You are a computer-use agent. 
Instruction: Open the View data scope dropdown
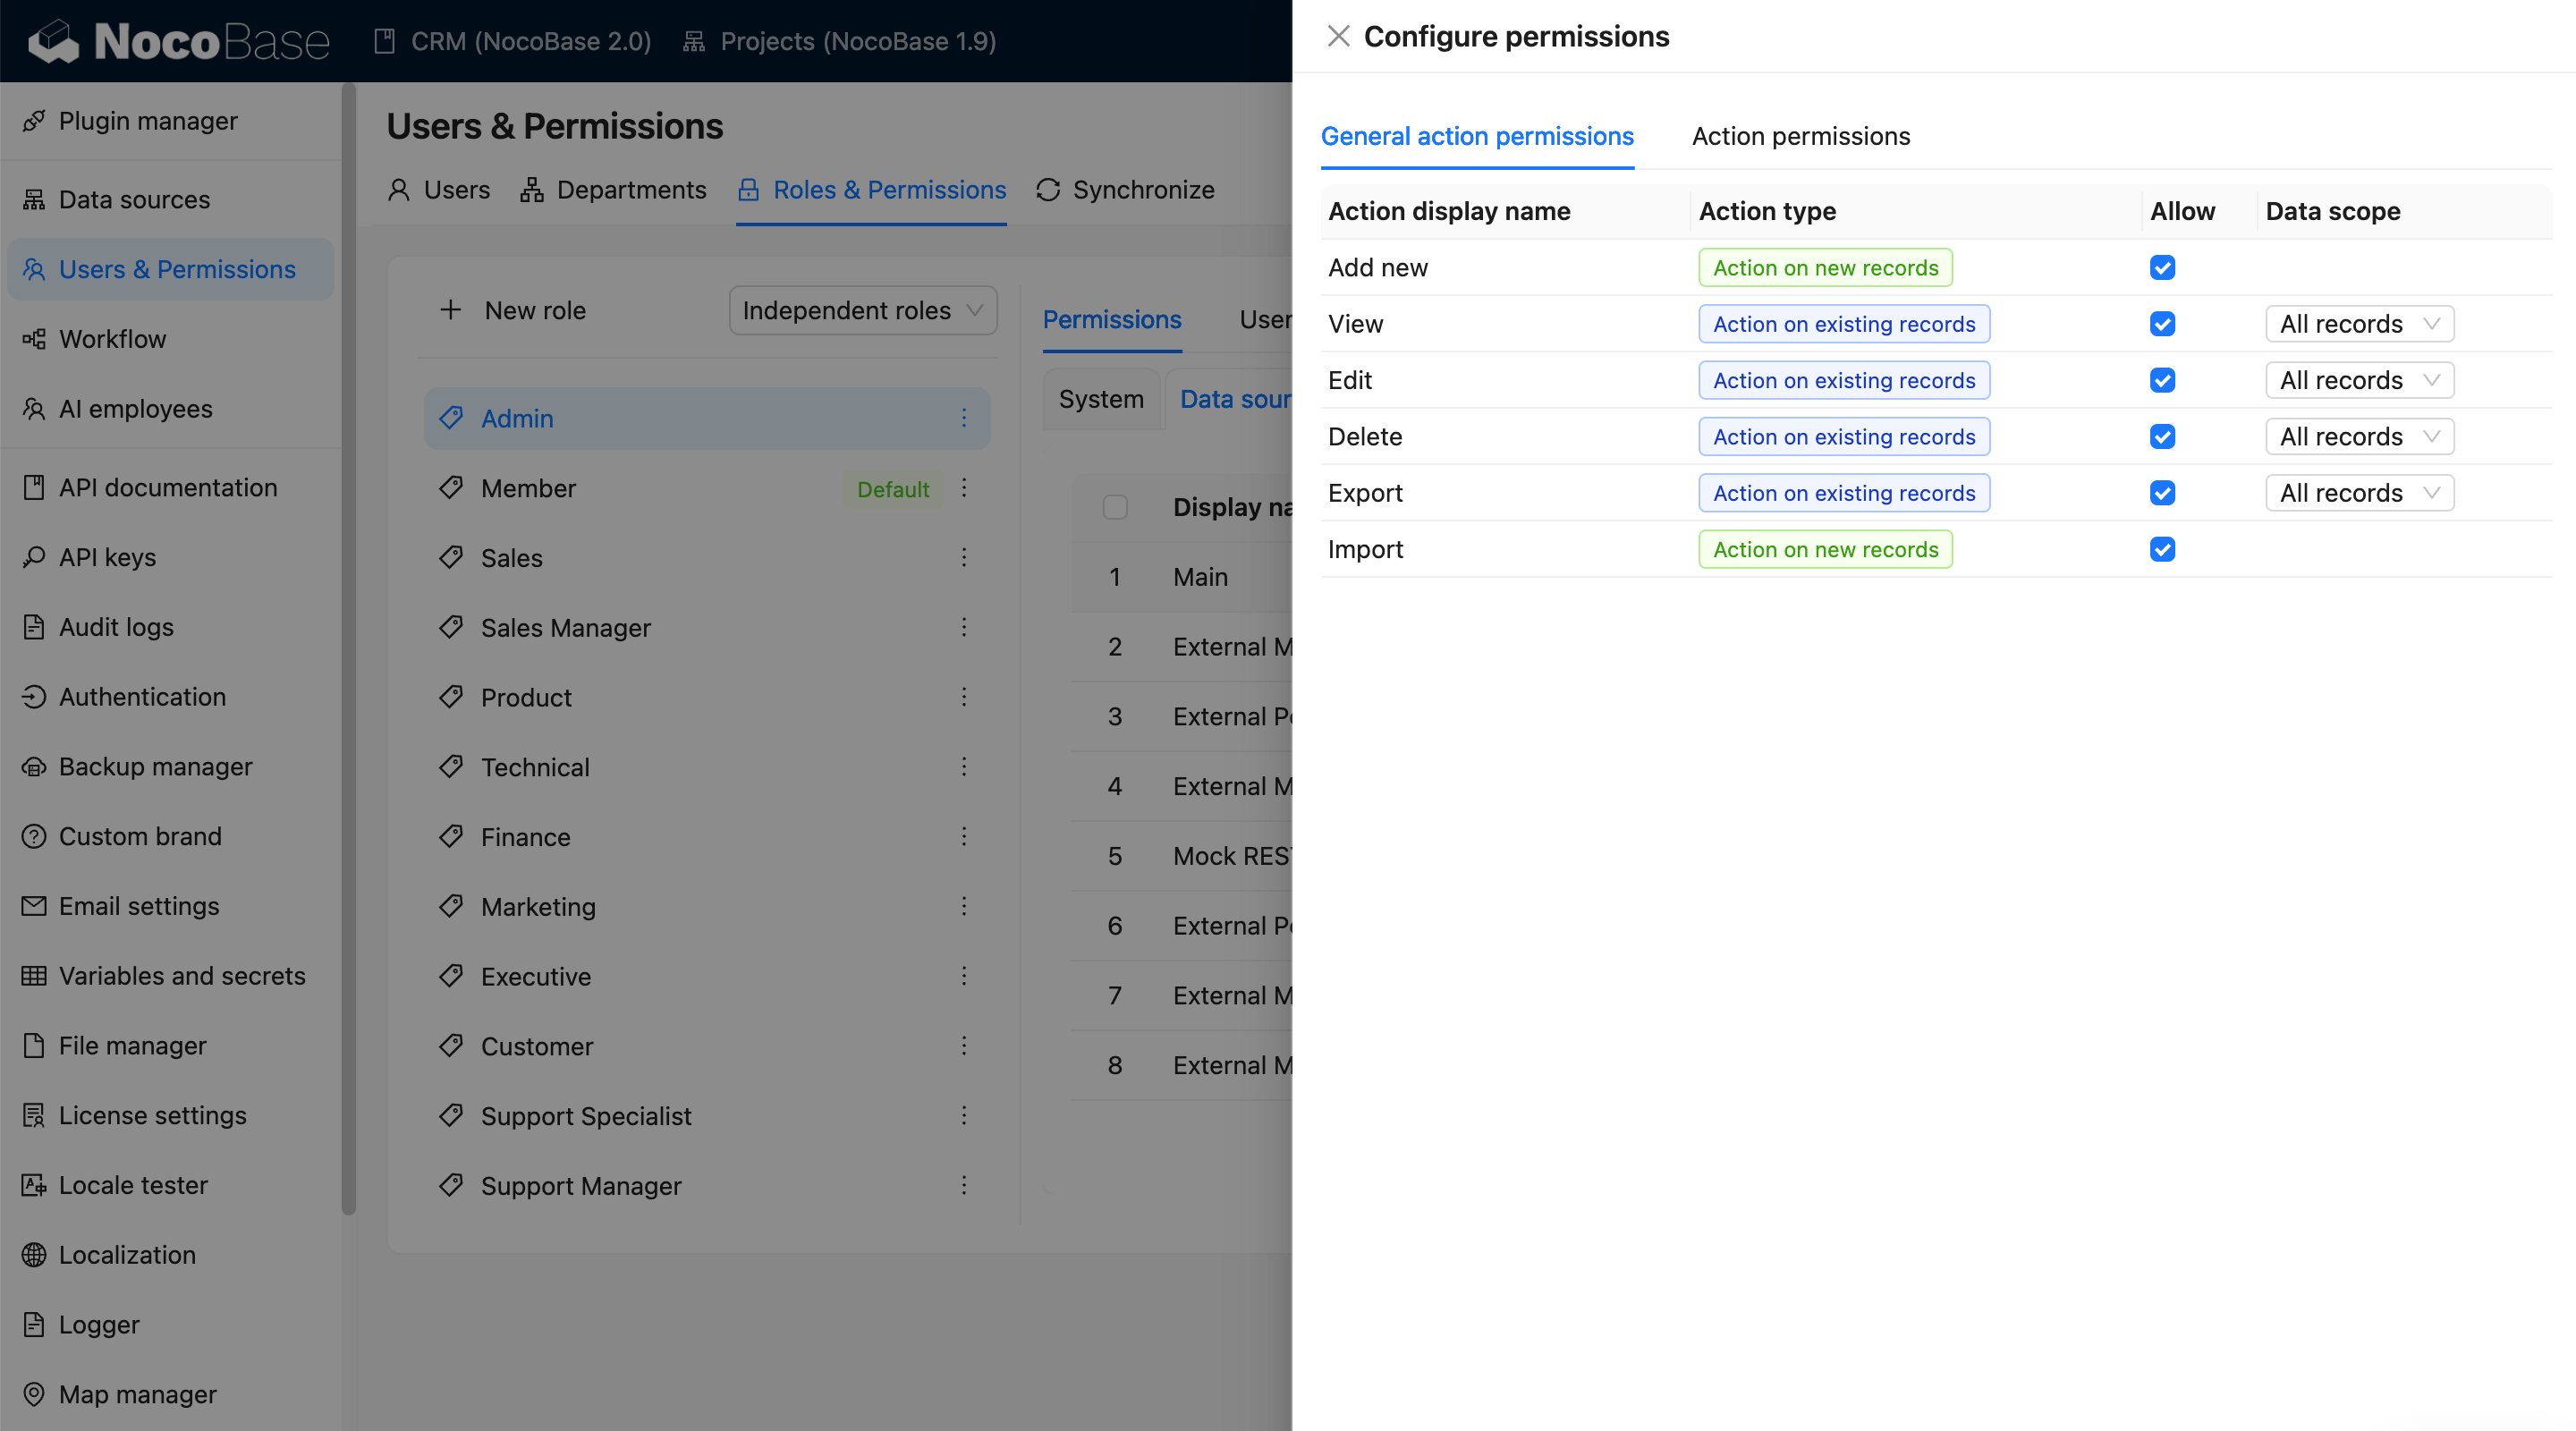pyautogui.click(x=2358, y=324)
